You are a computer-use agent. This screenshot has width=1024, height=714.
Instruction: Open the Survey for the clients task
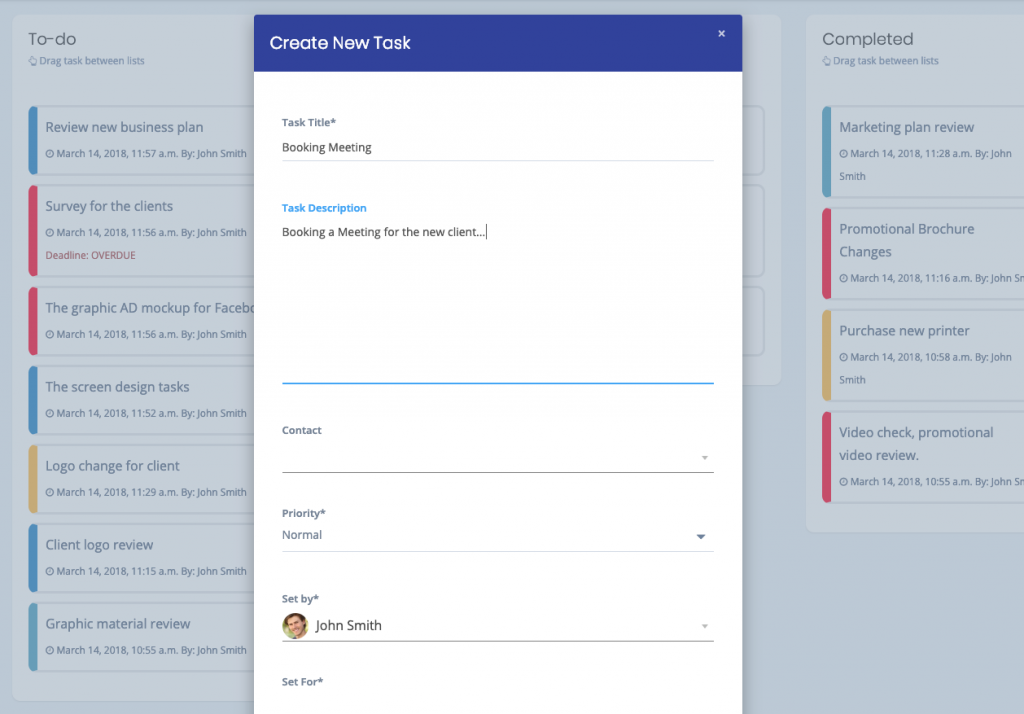pos(109,206)
